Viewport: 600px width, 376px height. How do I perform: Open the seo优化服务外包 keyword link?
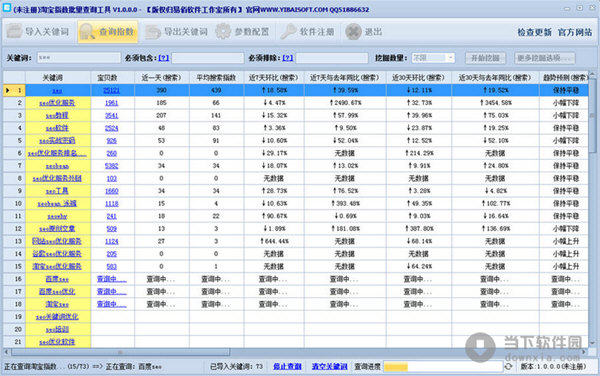[57, 179]
